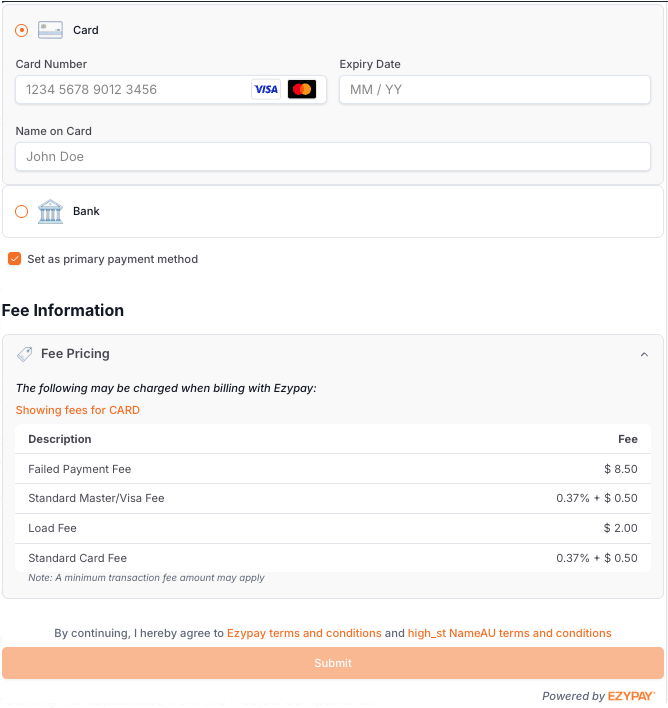The image size is (668, 708).
Task: Click the $ 8.50 fee value
Action: click(x=621, y=469)
